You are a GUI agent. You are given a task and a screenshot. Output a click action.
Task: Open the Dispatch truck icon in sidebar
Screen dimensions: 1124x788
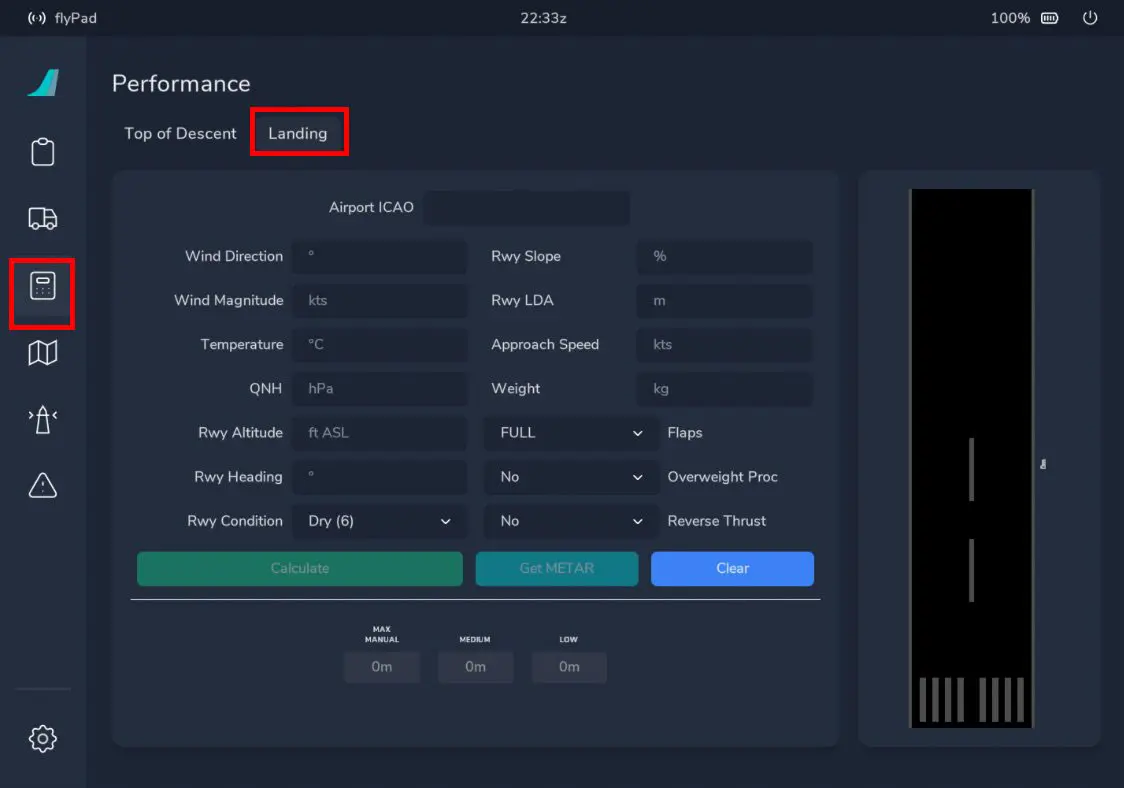pyautogui.click(x=42, y=219)
